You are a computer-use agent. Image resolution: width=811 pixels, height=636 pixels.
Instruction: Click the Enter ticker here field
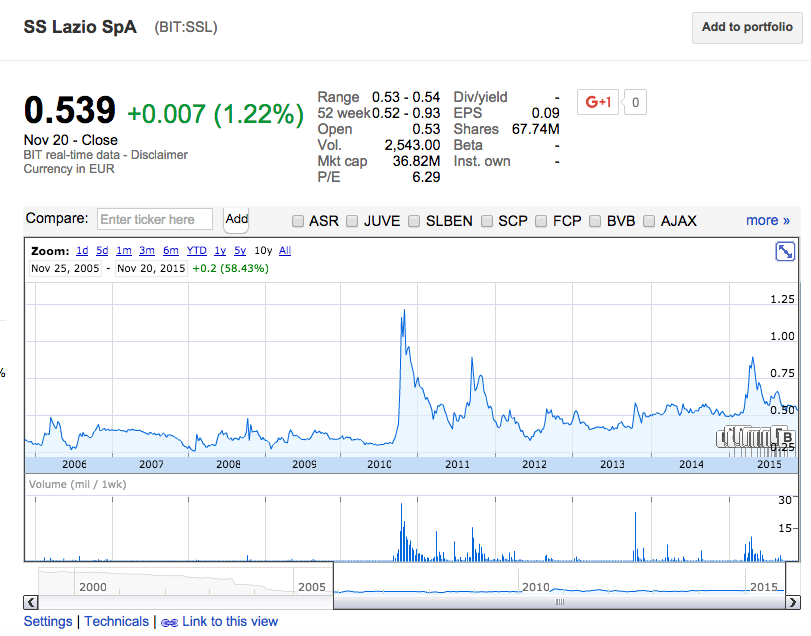point(155,219)
